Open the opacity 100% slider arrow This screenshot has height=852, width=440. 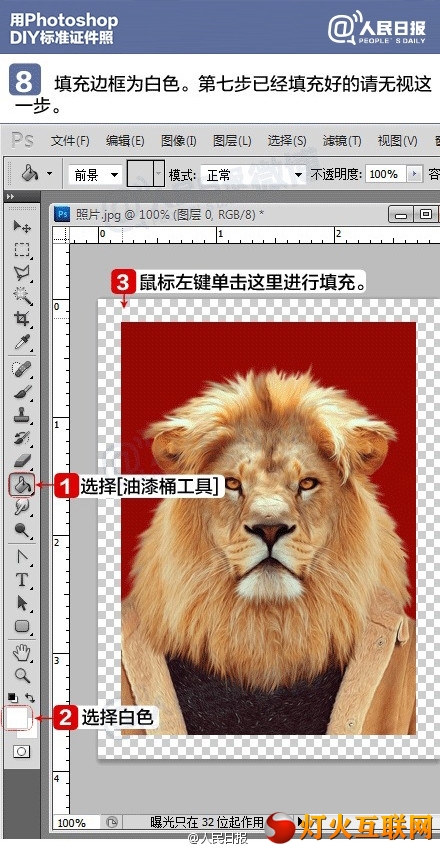click(x=416, y=174)
